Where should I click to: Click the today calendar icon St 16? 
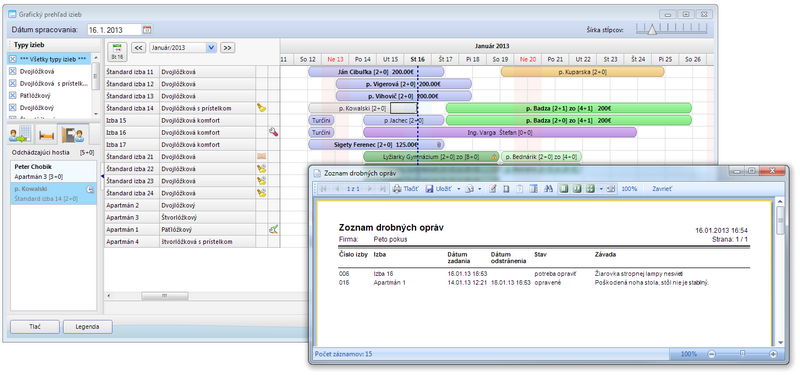tap(117, 51)
